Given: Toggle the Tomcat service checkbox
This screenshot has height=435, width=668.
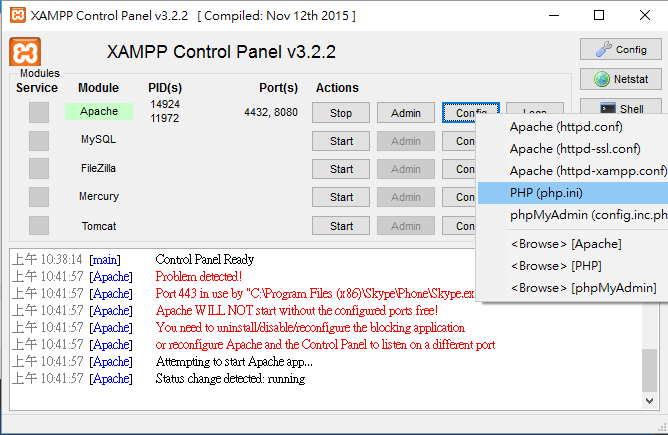Looking at the screenshot, I should tap(39, 225).
